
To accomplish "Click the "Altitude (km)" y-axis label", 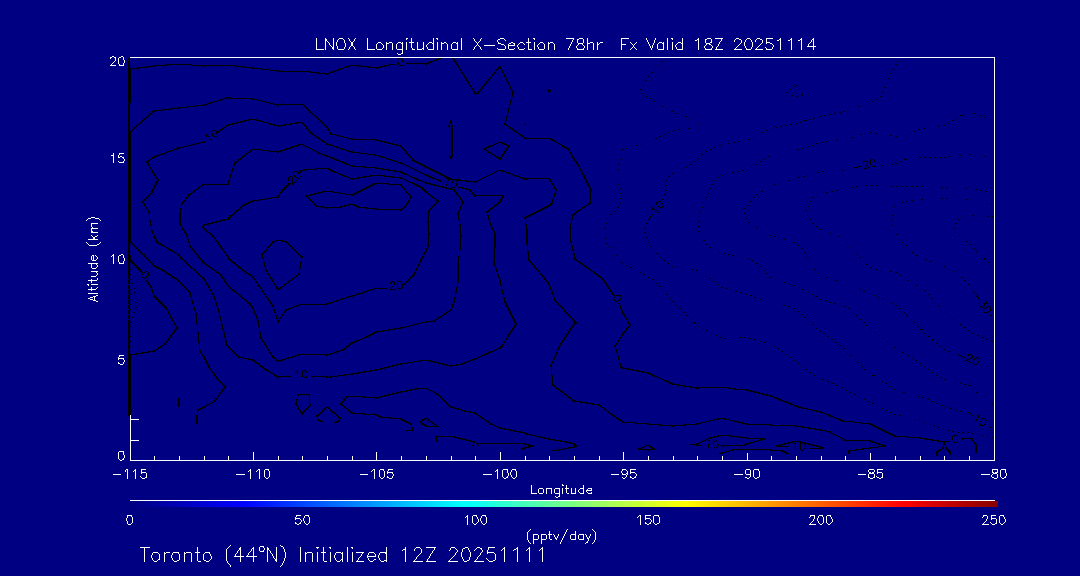I will click(x=93, y=259).
